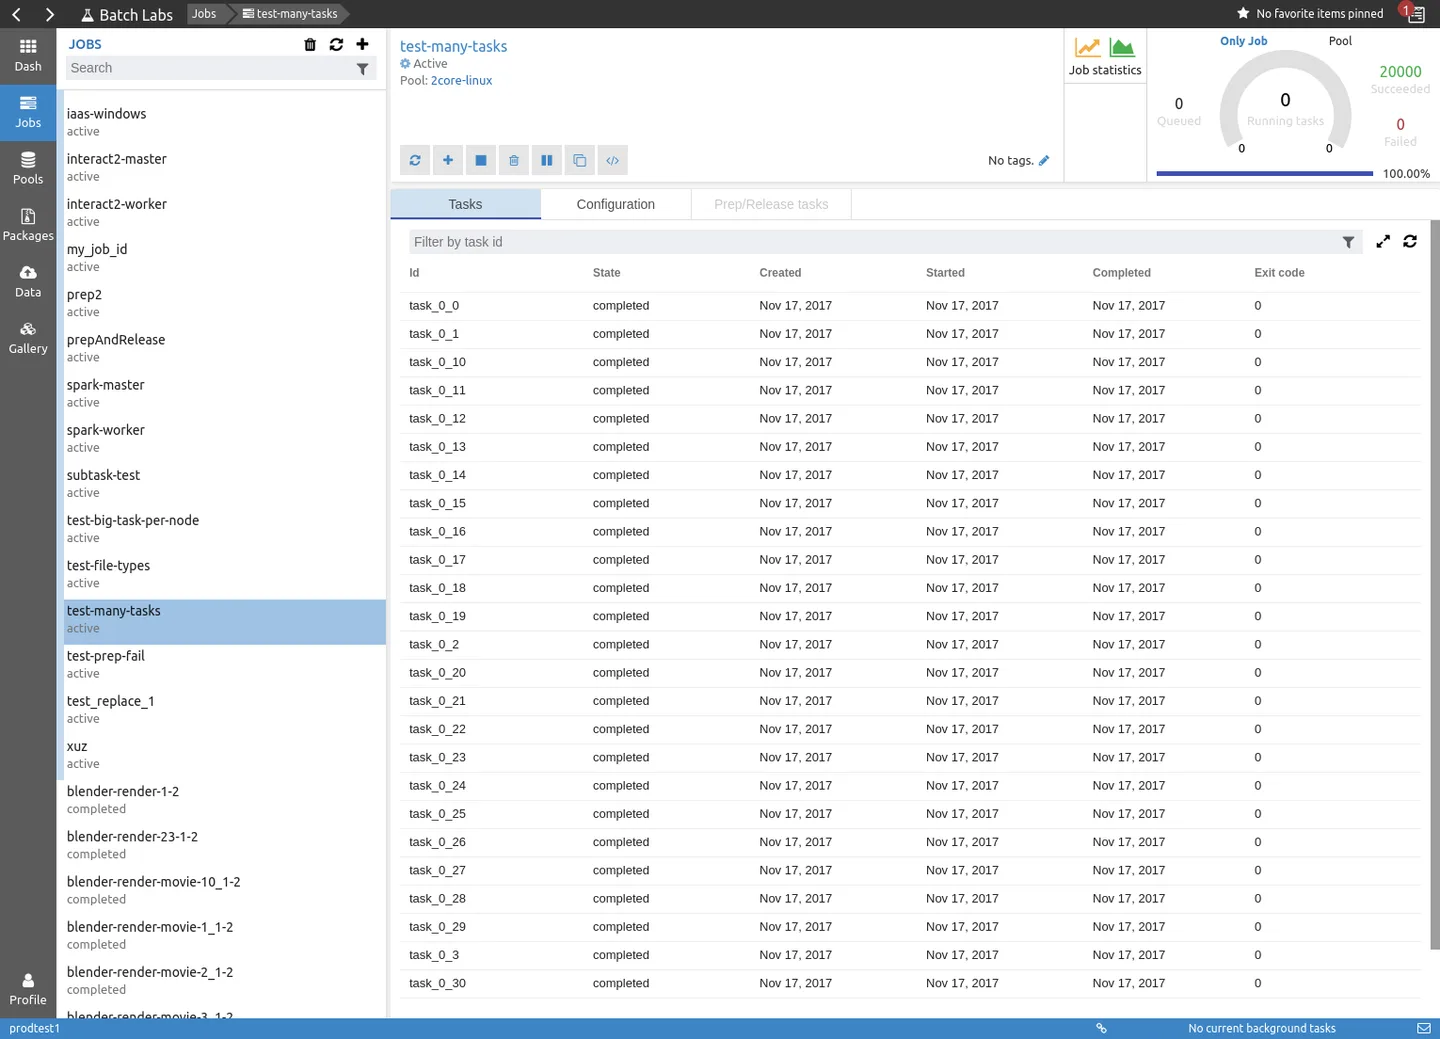Expand the task list to full screen
Viewport: 1440px width, 1039px height.
pos(1383,241)
